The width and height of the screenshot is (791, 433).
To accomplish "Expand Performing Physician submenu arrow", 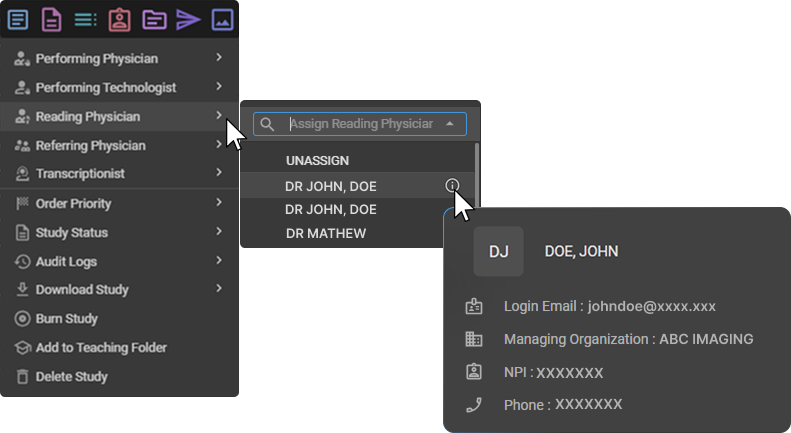I will point(219,58).
